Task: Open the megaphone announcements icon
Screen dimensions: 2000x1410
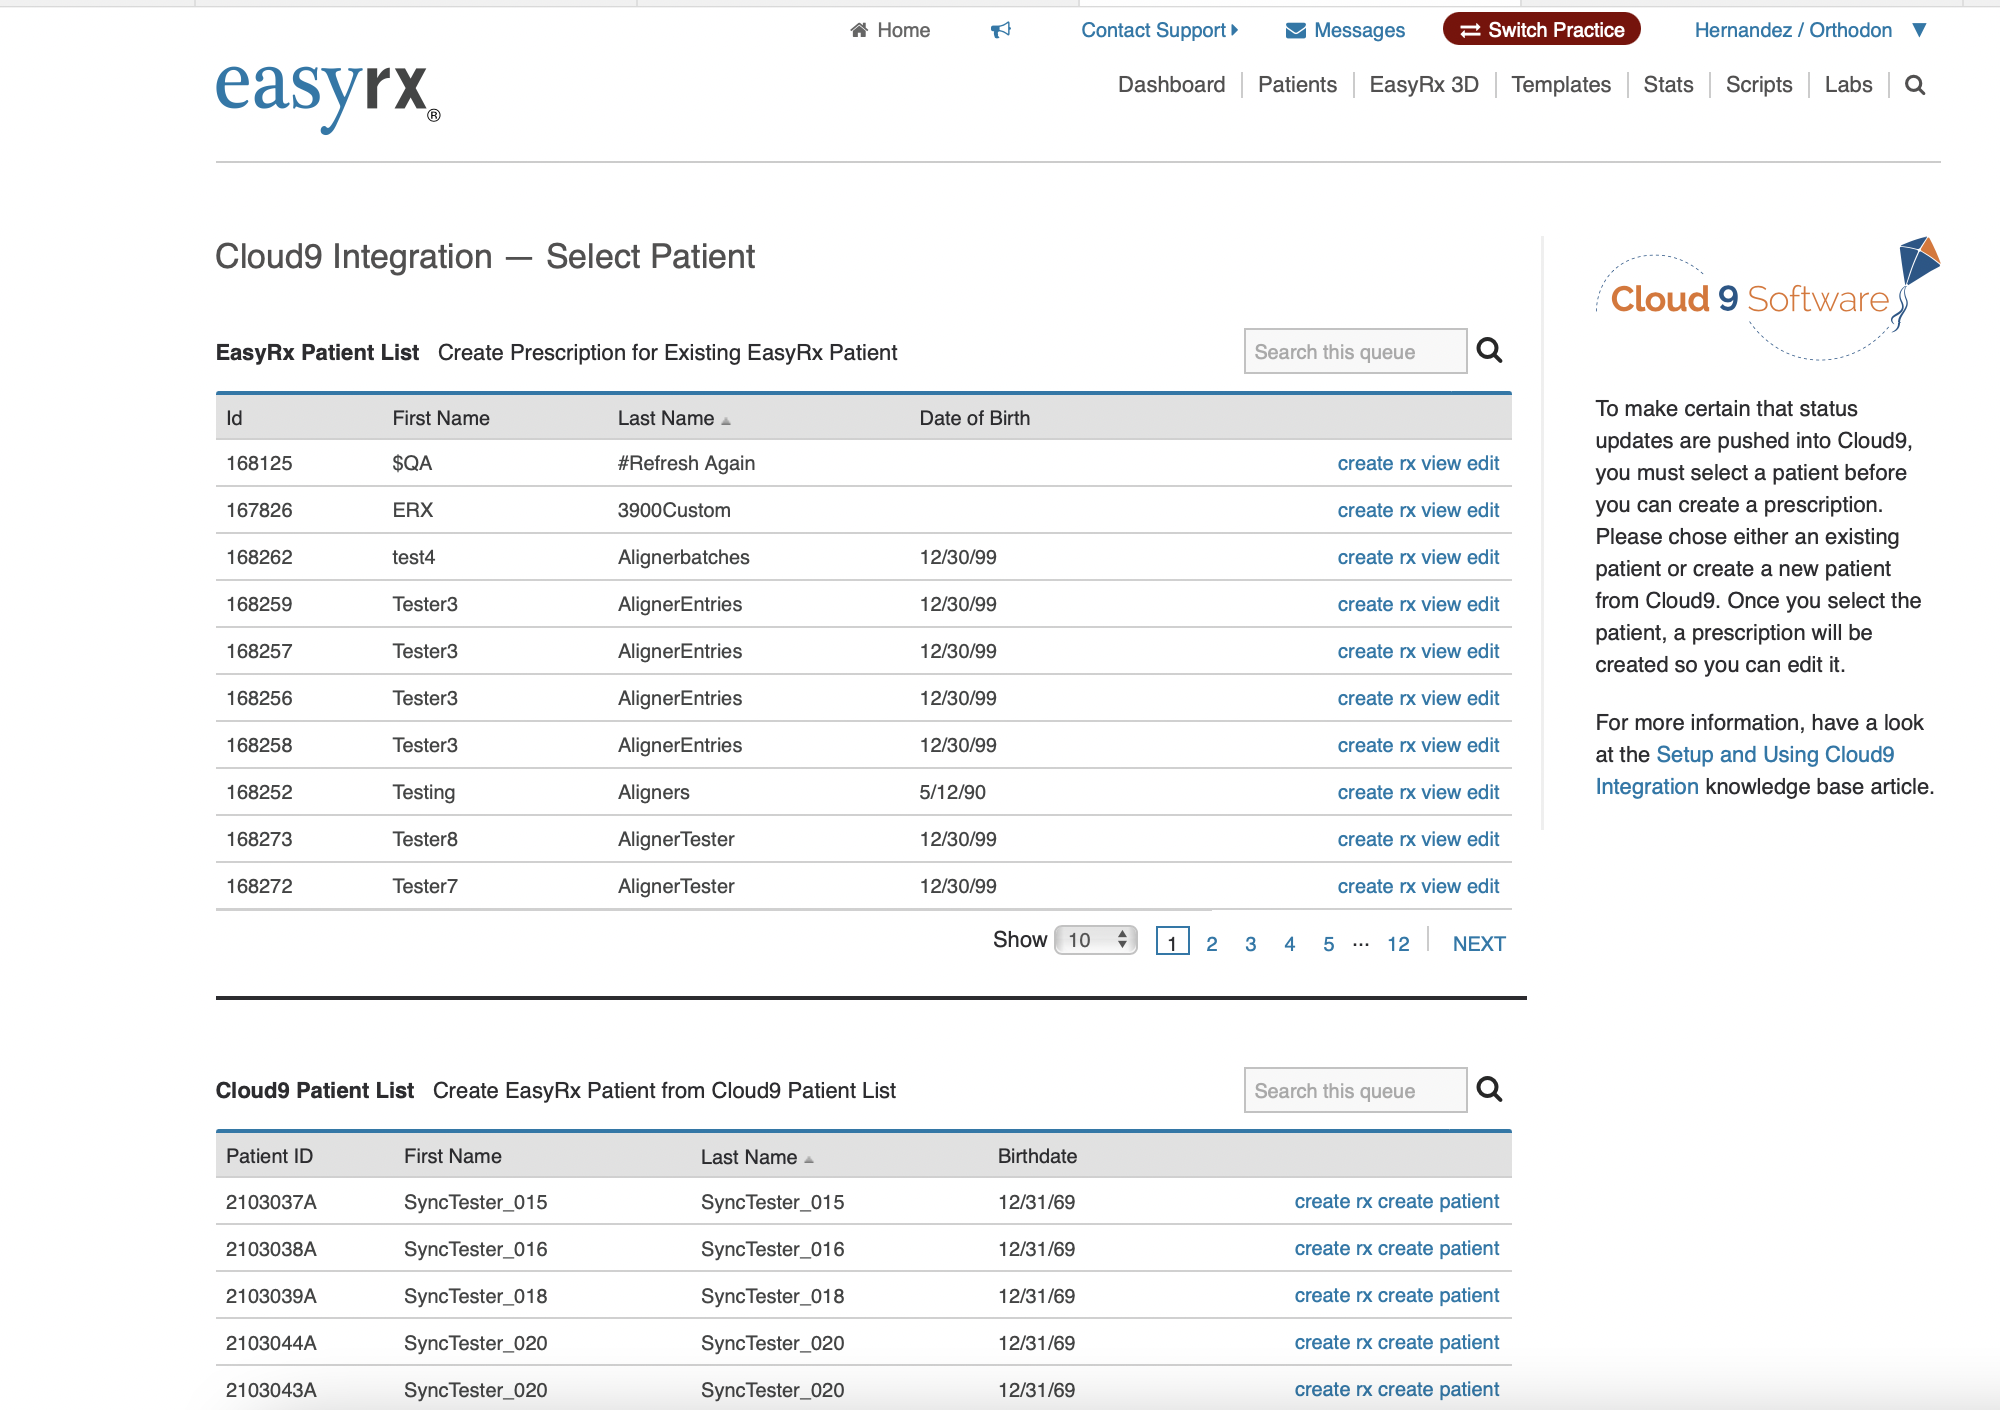Action: (1001, 30)
